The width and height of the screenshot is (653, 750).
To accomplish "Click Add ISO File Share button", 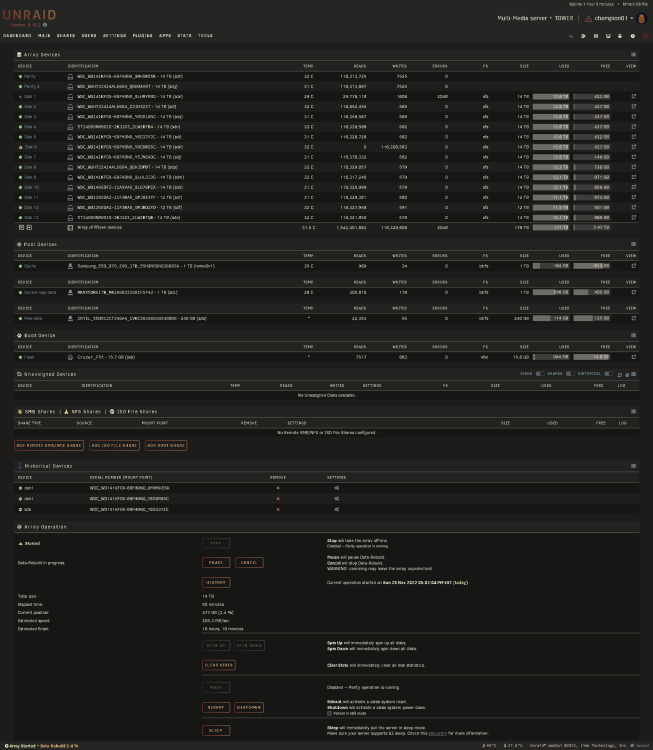I will coord(114,445).
